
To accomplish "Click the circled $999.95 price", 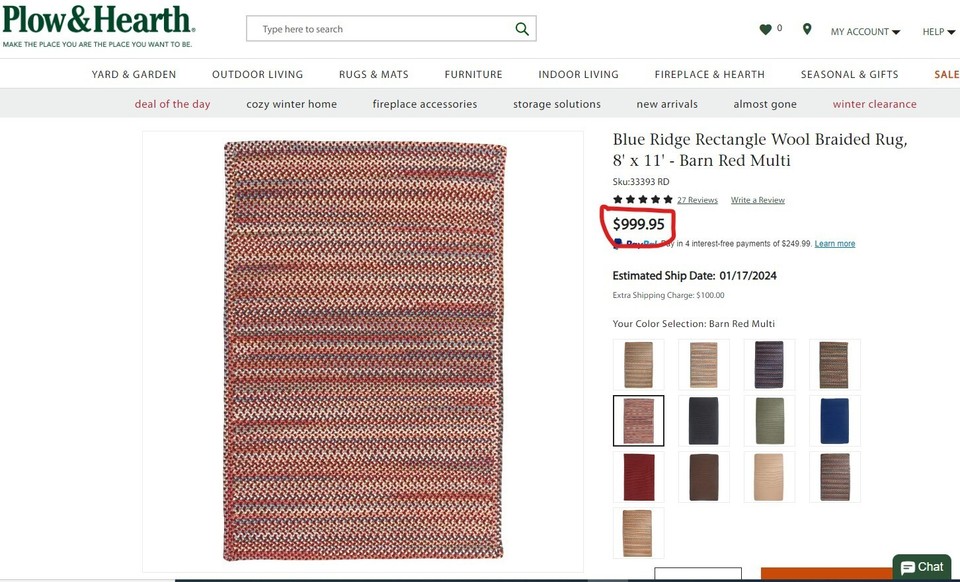I will click(639, 224).
